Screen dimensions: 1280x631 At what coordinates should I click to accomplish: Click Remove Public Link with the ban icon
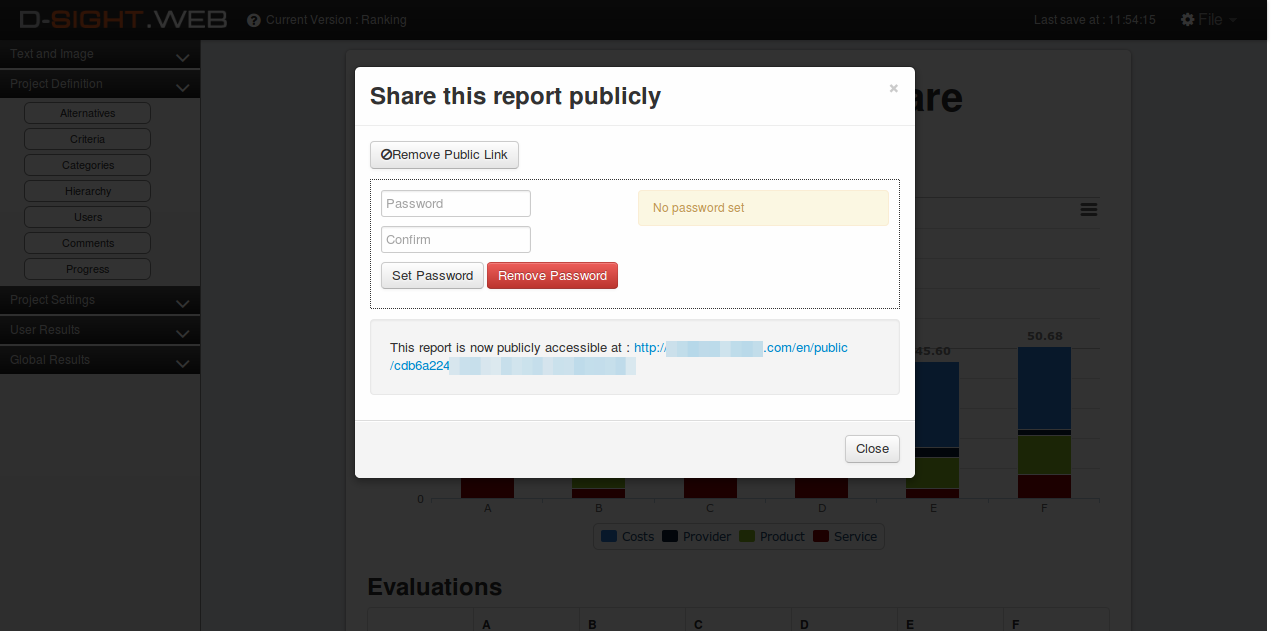(x=444, y=155)
